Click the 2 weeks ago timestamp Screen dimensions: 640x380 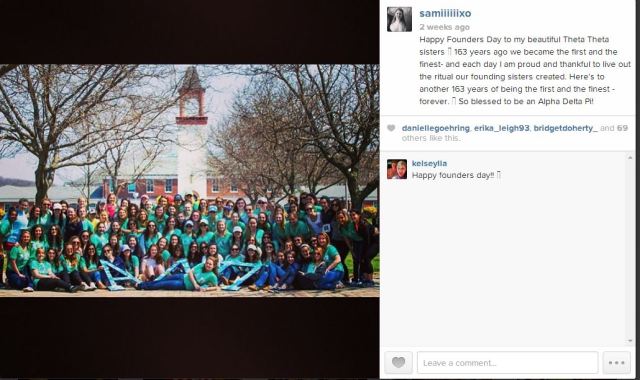click(x=444, y=27)
